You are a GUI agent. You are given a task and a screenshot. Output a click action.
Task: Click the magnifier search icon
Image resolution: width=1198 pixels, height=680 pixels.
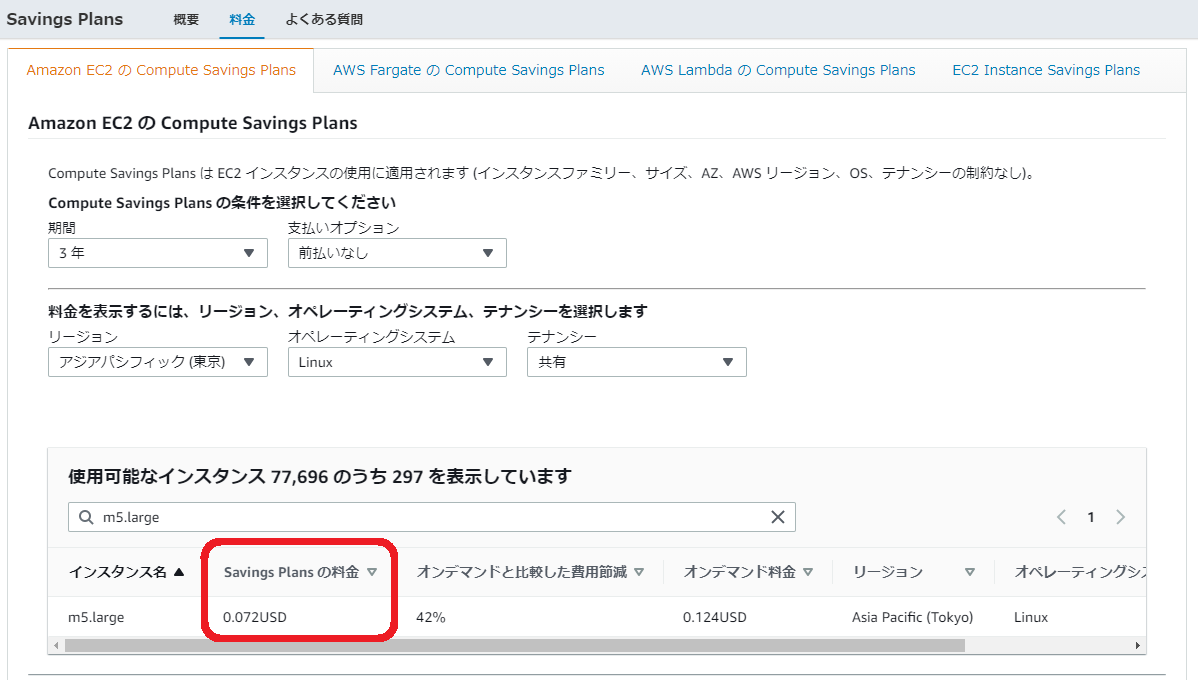point(86,517)
